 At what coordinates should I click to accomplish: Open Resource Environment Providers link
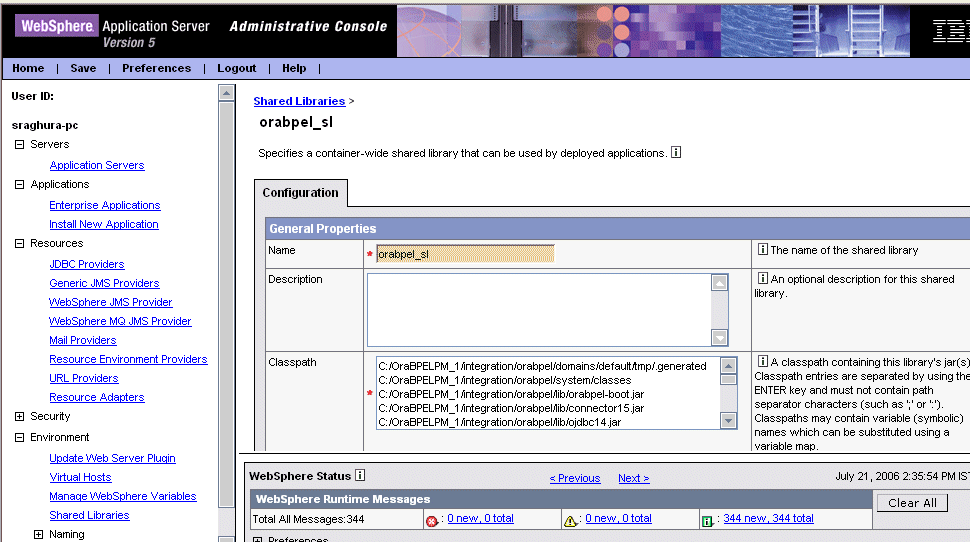[128, 359]
